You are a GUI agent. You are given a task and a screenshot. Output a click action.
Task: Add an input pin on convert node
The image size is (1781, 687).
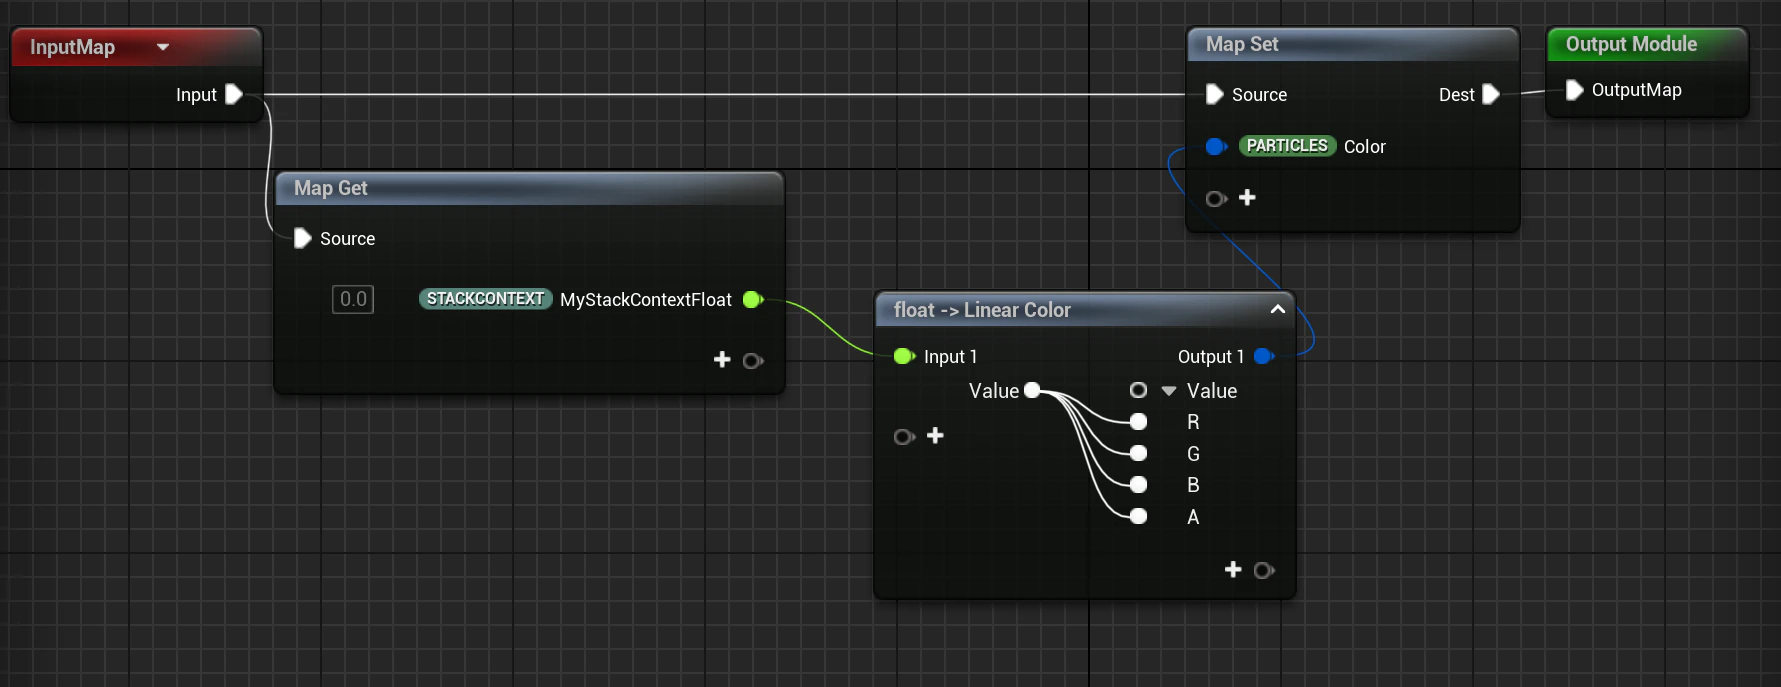[x=935, y=435]
